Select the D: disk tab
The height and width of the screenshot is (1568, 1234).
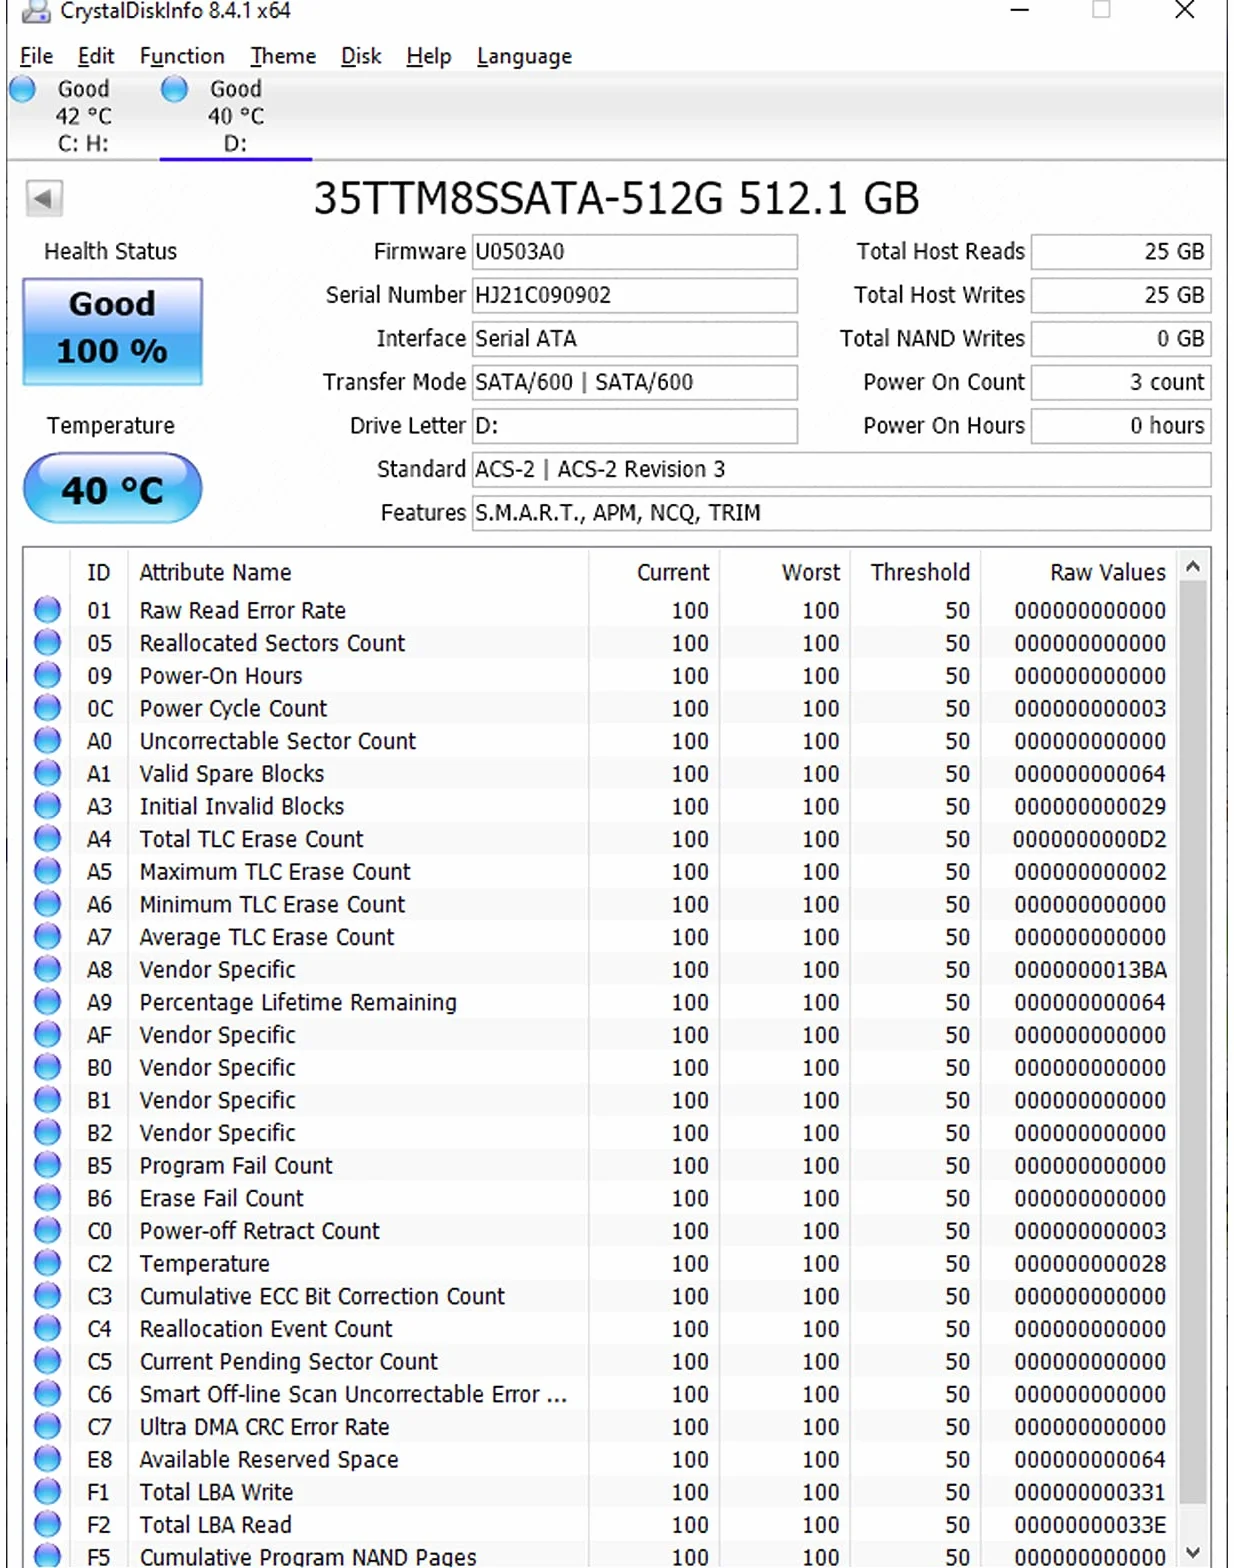tap(235, 116)
